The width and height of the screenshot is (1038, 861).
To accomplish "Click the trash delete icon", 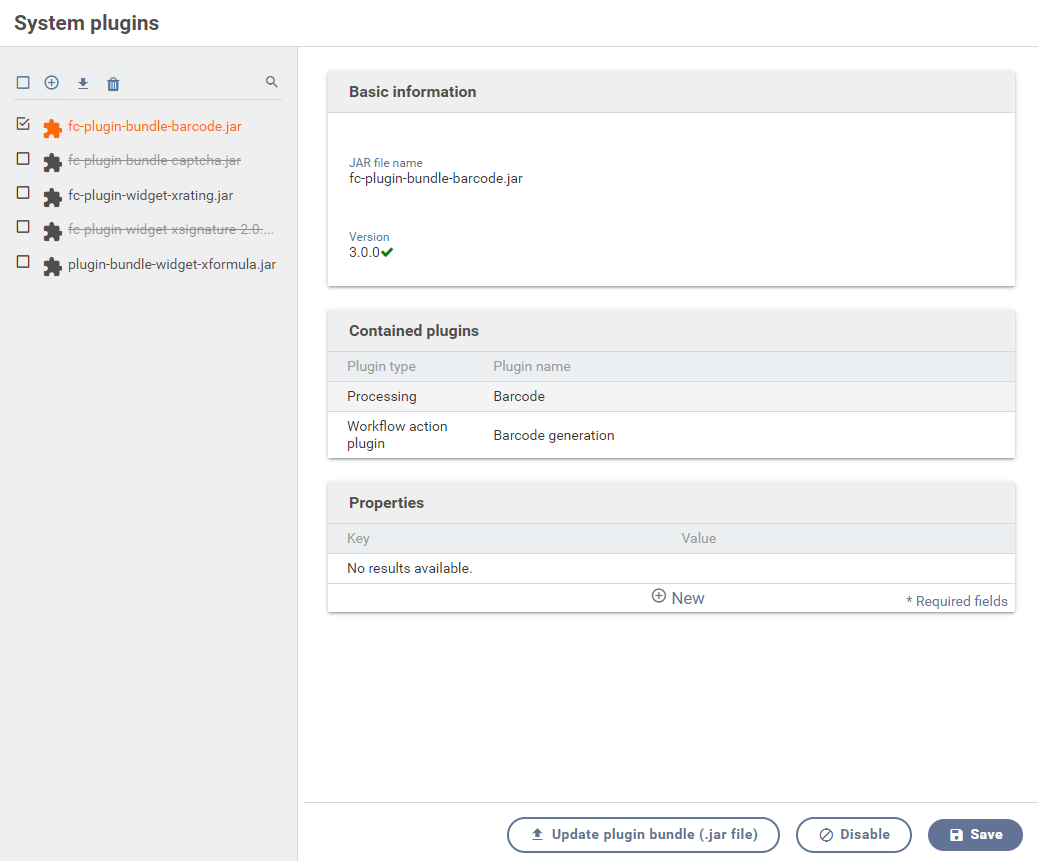I will (113, 84).
